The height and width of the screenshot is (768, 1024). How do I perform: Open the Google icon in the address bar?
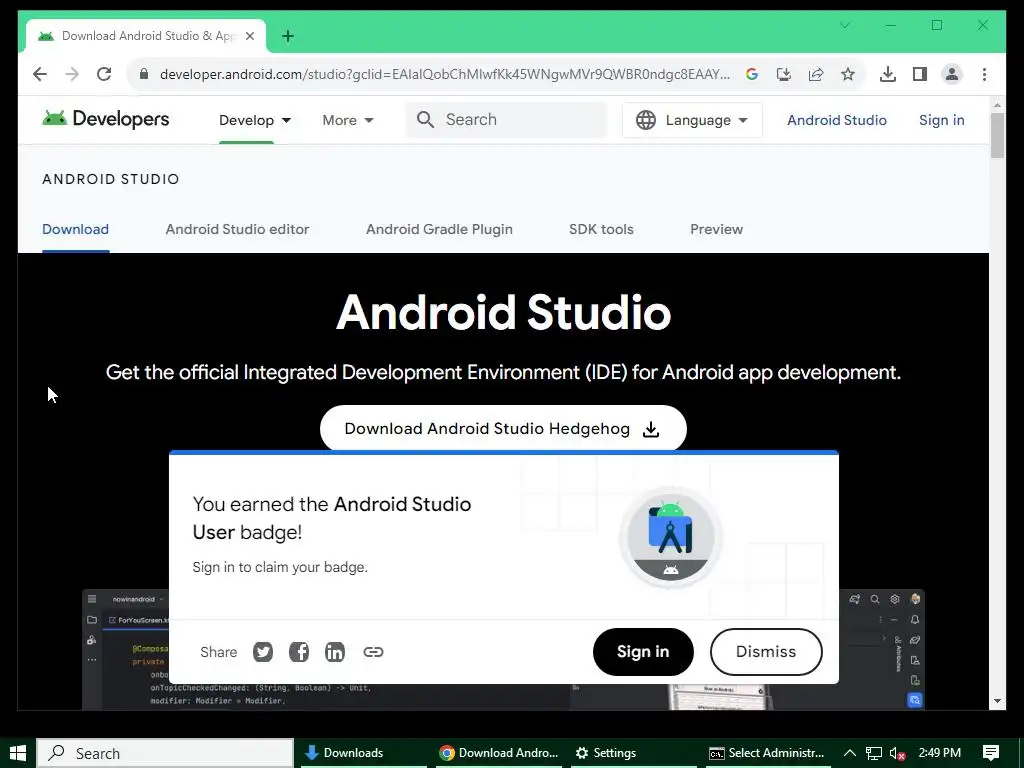(752, 74)
